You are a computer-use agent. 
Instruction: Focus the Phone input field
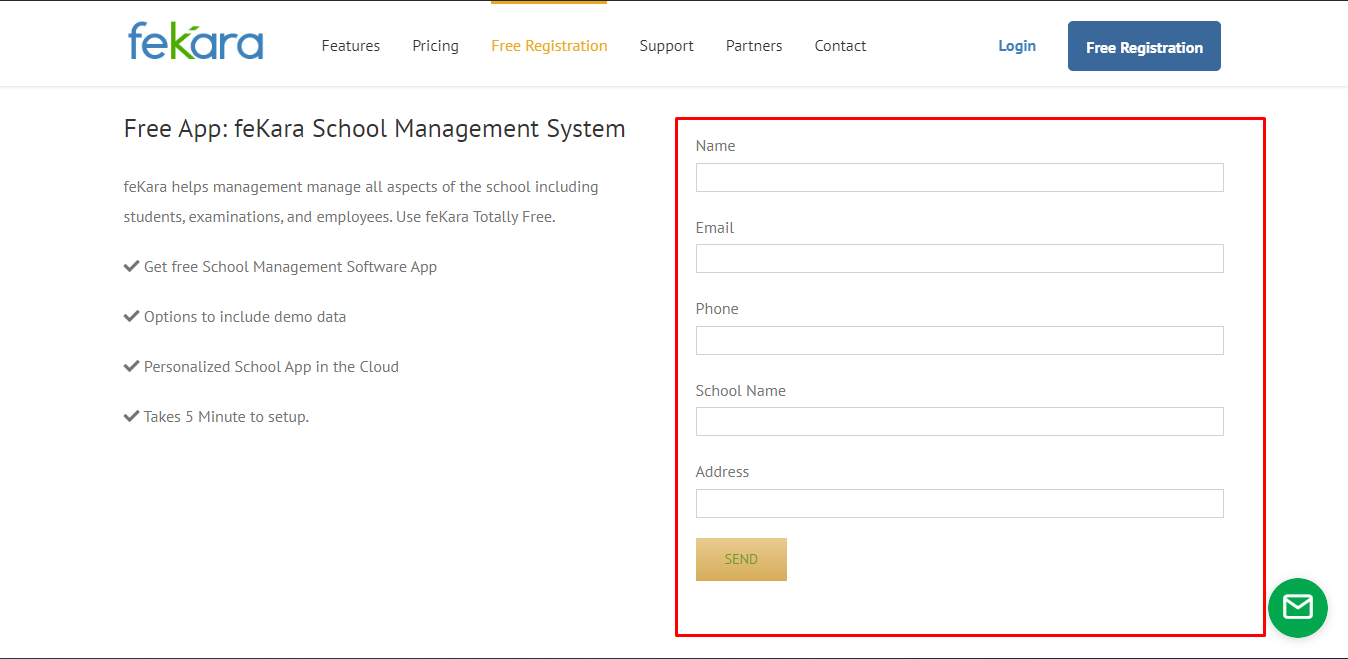point(960,340)
